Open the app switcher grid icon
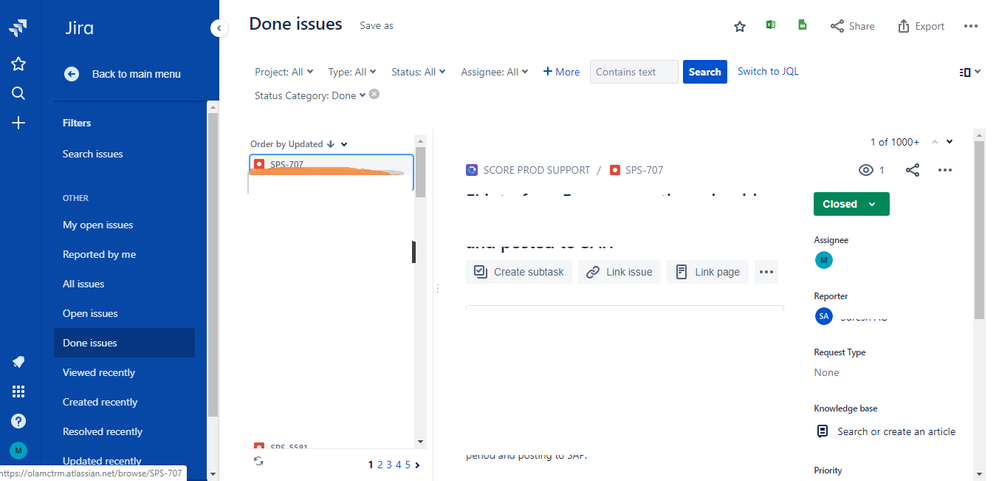The image size is (999, 481). pyautogui.click(x=18, y=391)
